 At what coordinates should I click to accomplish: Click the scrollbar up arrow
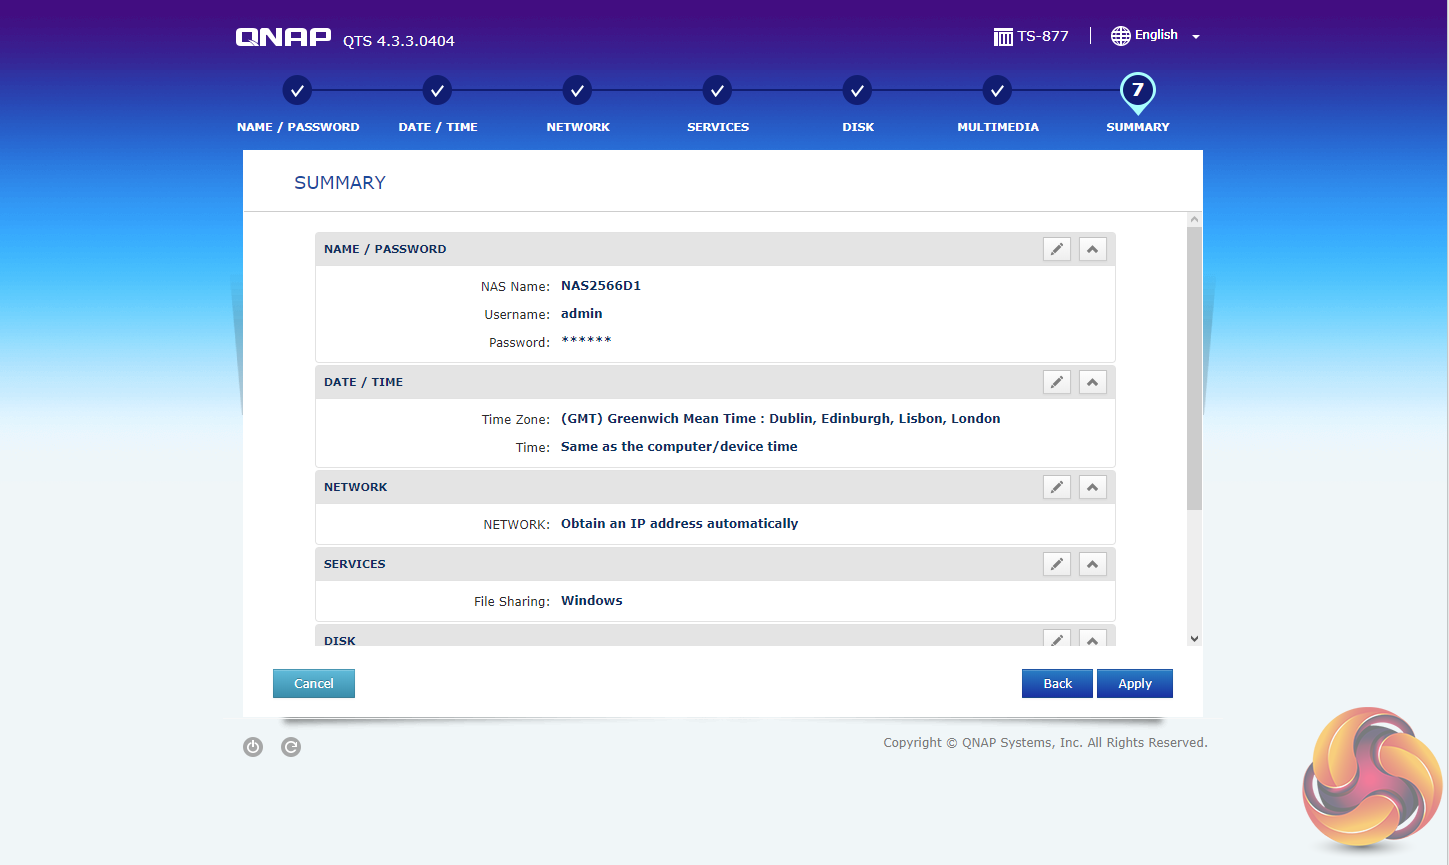pos(1194,219)
